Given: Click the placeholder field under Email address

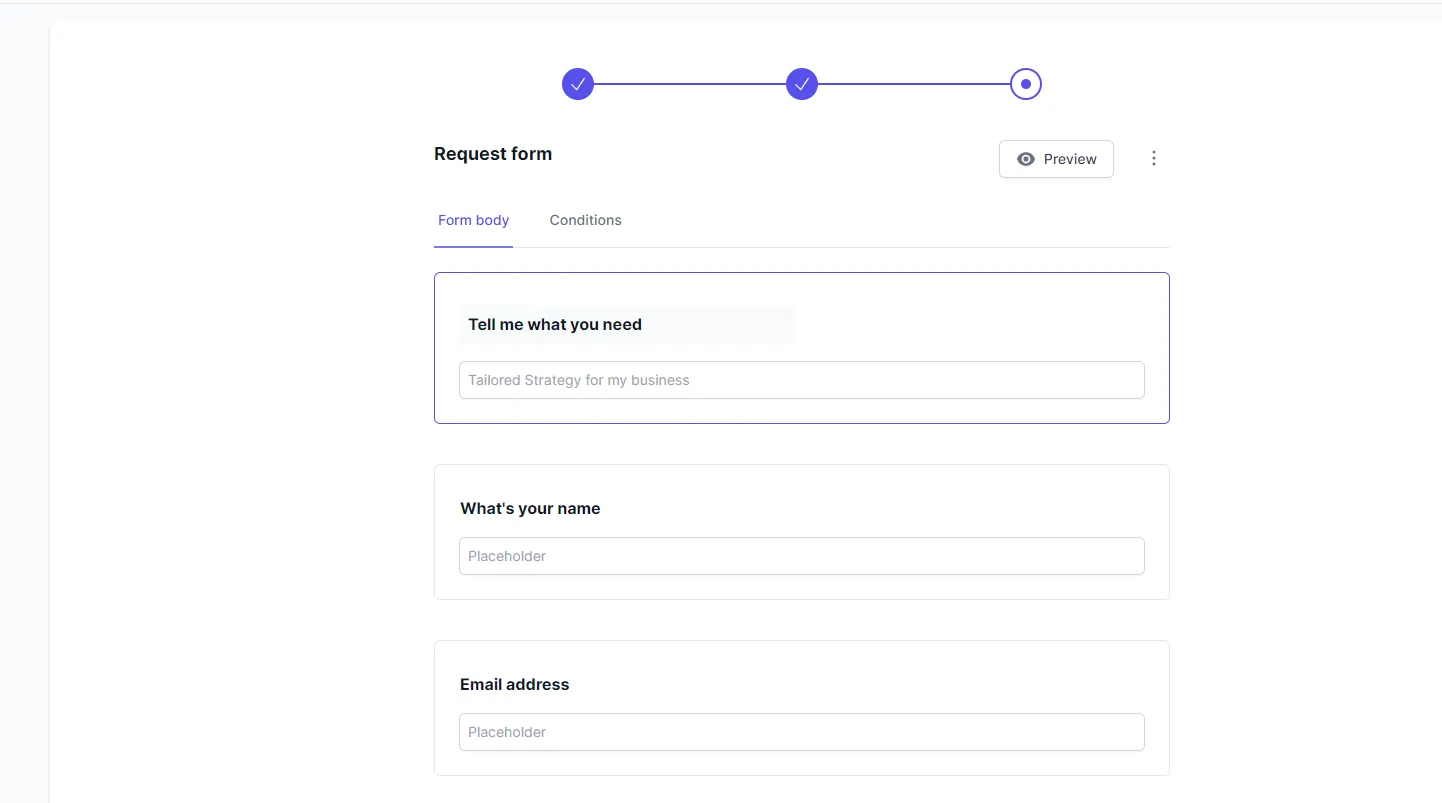Looking at the screenshot, I should (x=802, y=732).
